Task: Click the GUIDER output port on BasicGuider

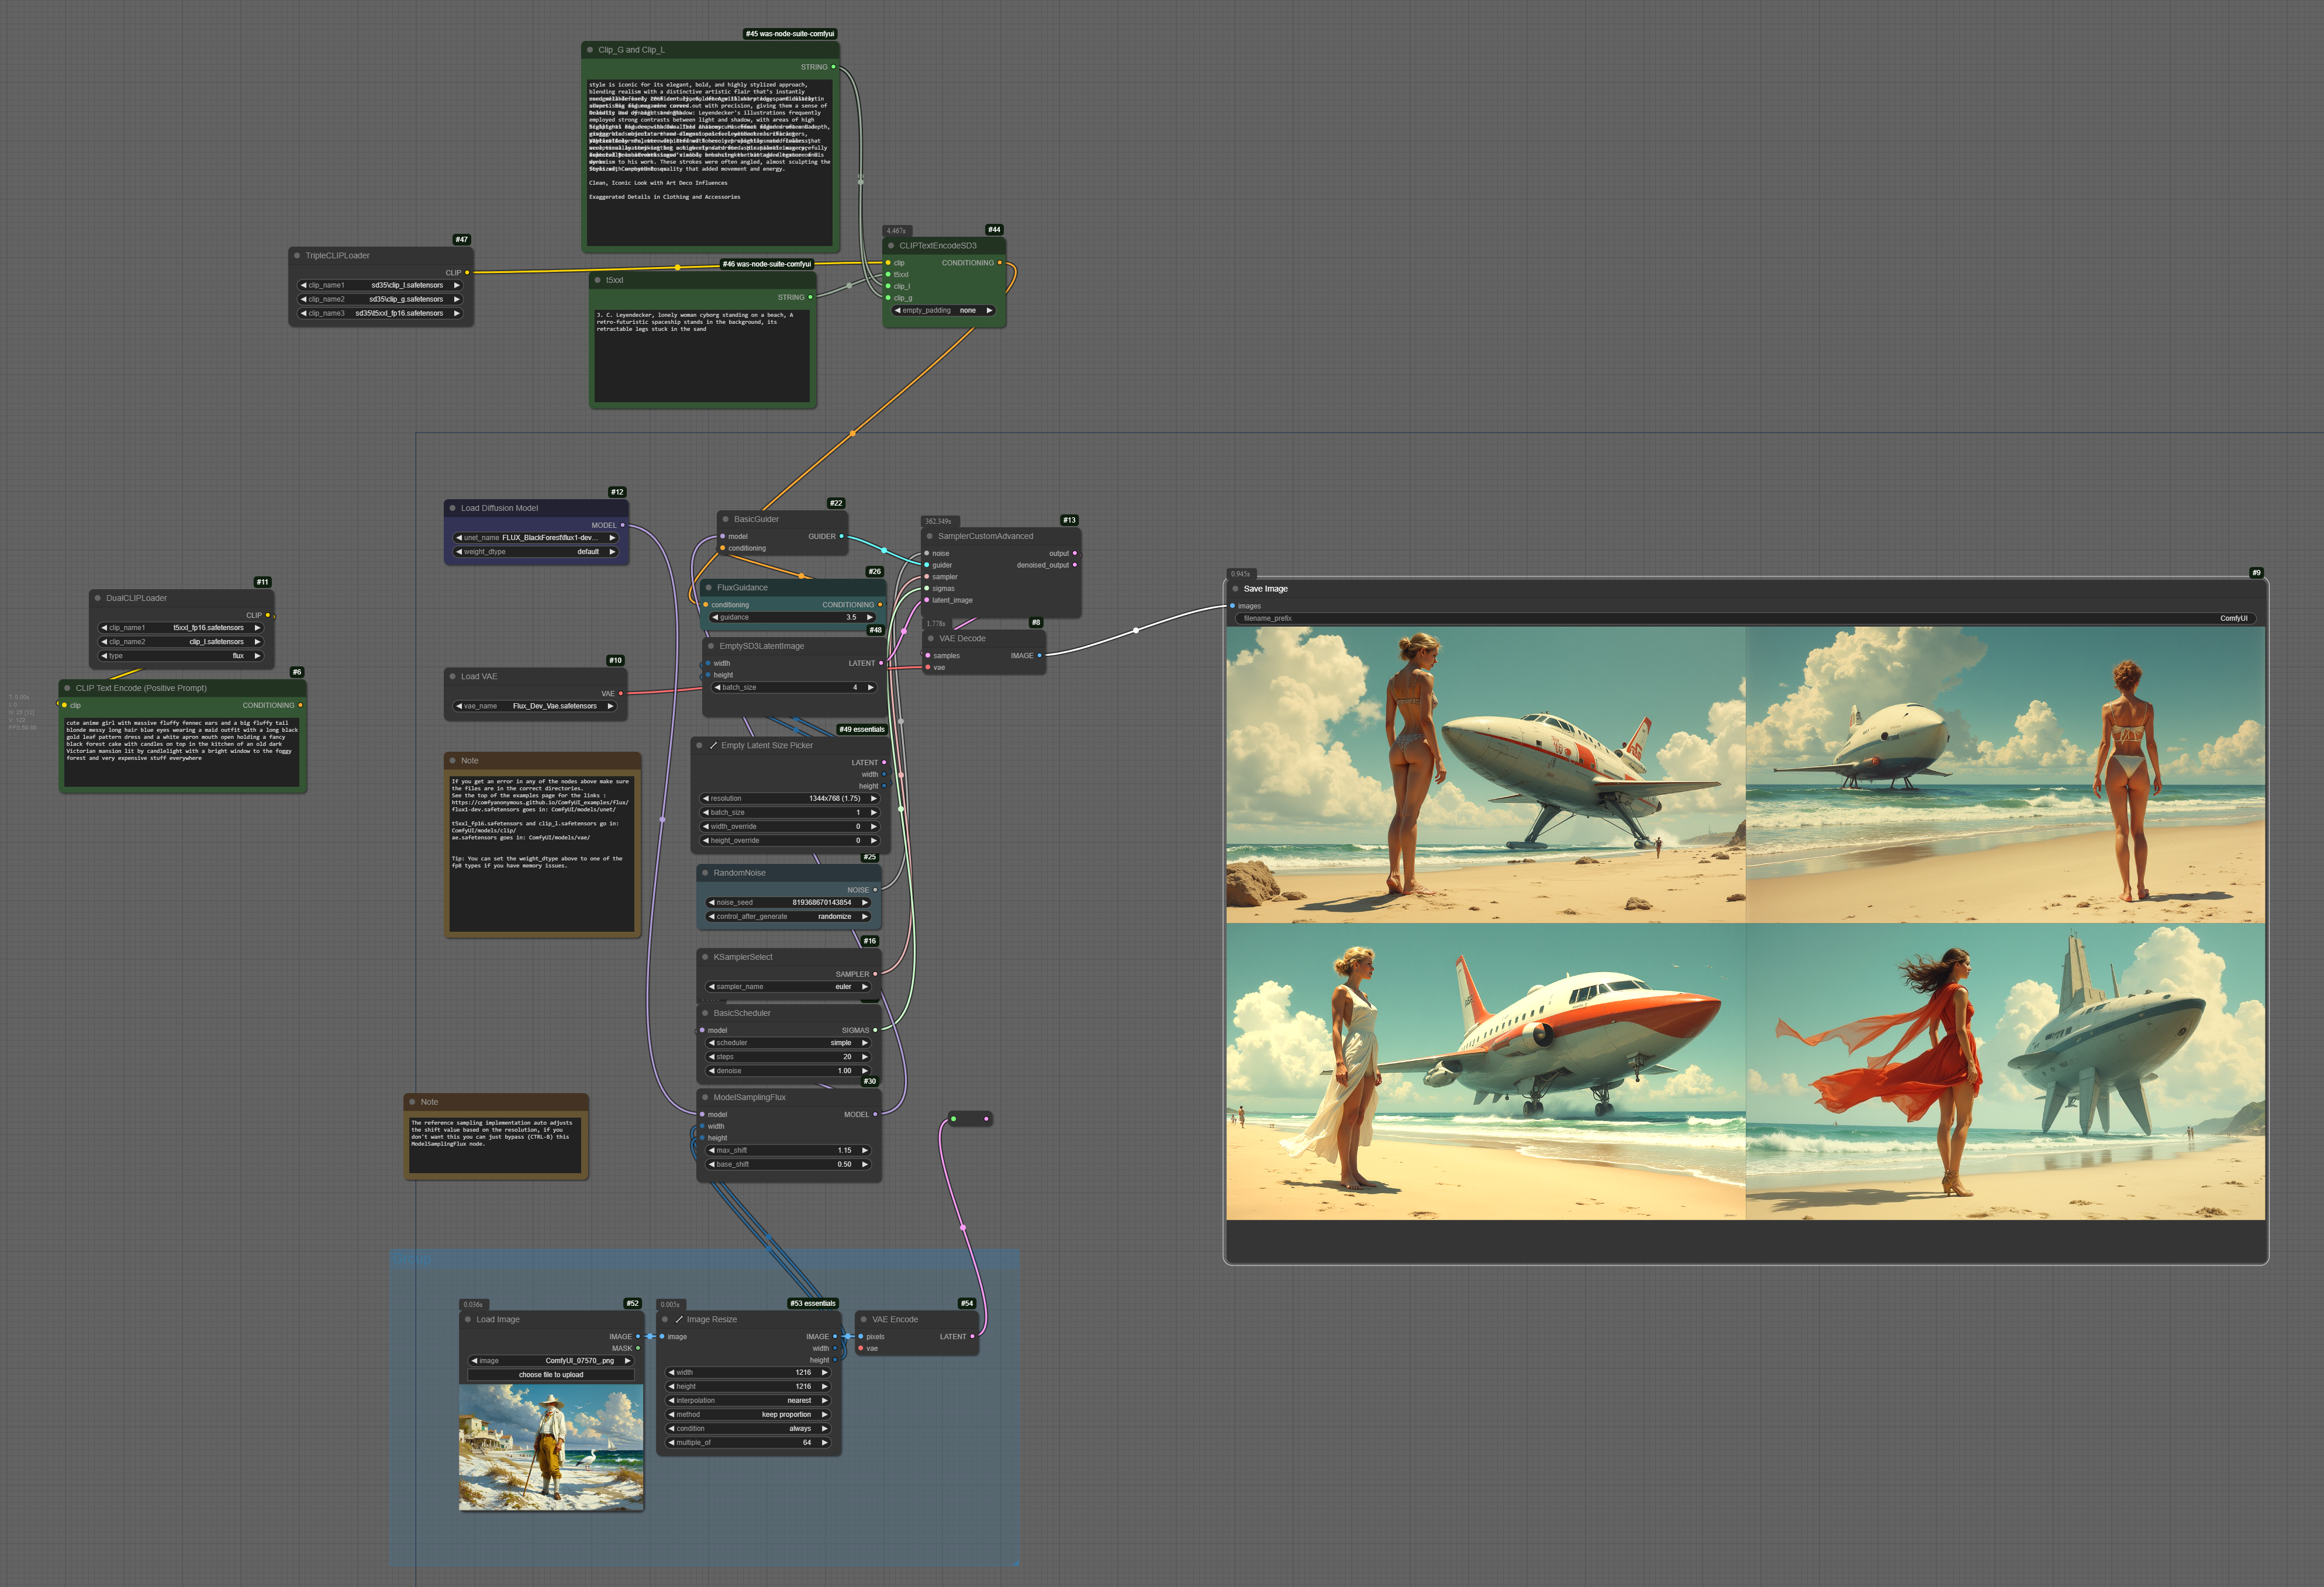Action: 841,537
